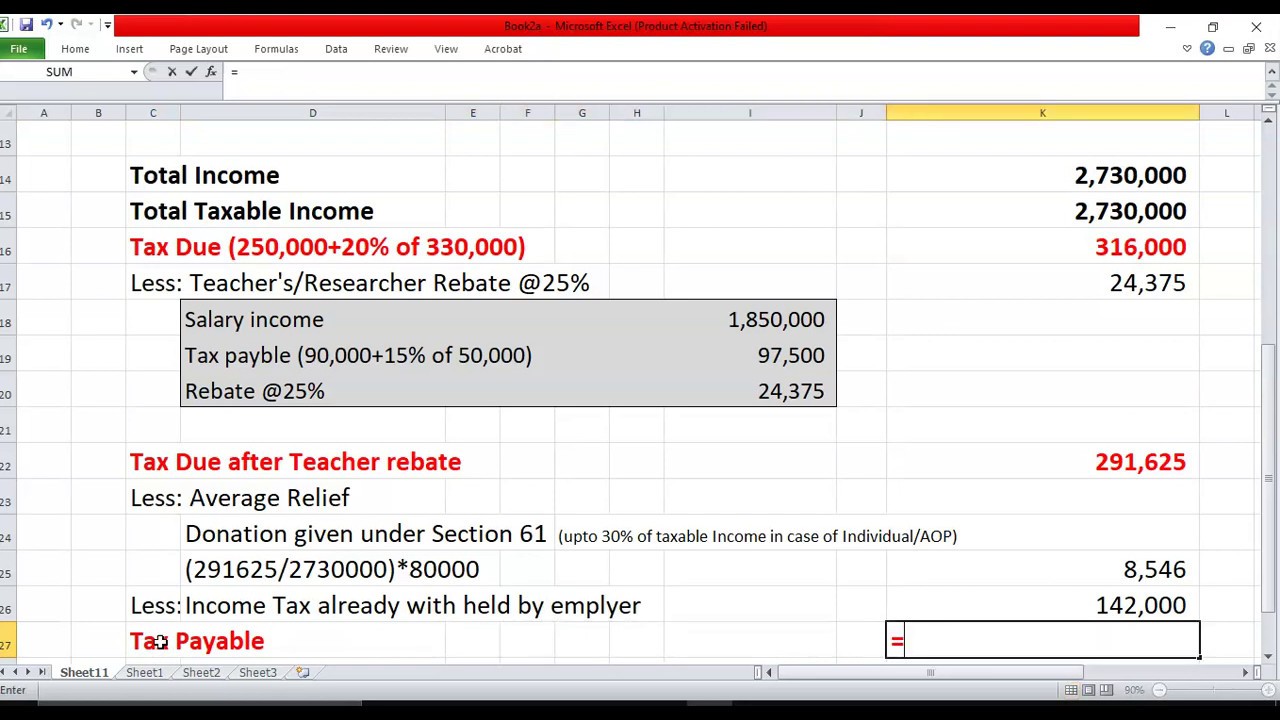Switch to the Sheet3 tab
The height and width of the screenshot is (720, 1280).
258,673
